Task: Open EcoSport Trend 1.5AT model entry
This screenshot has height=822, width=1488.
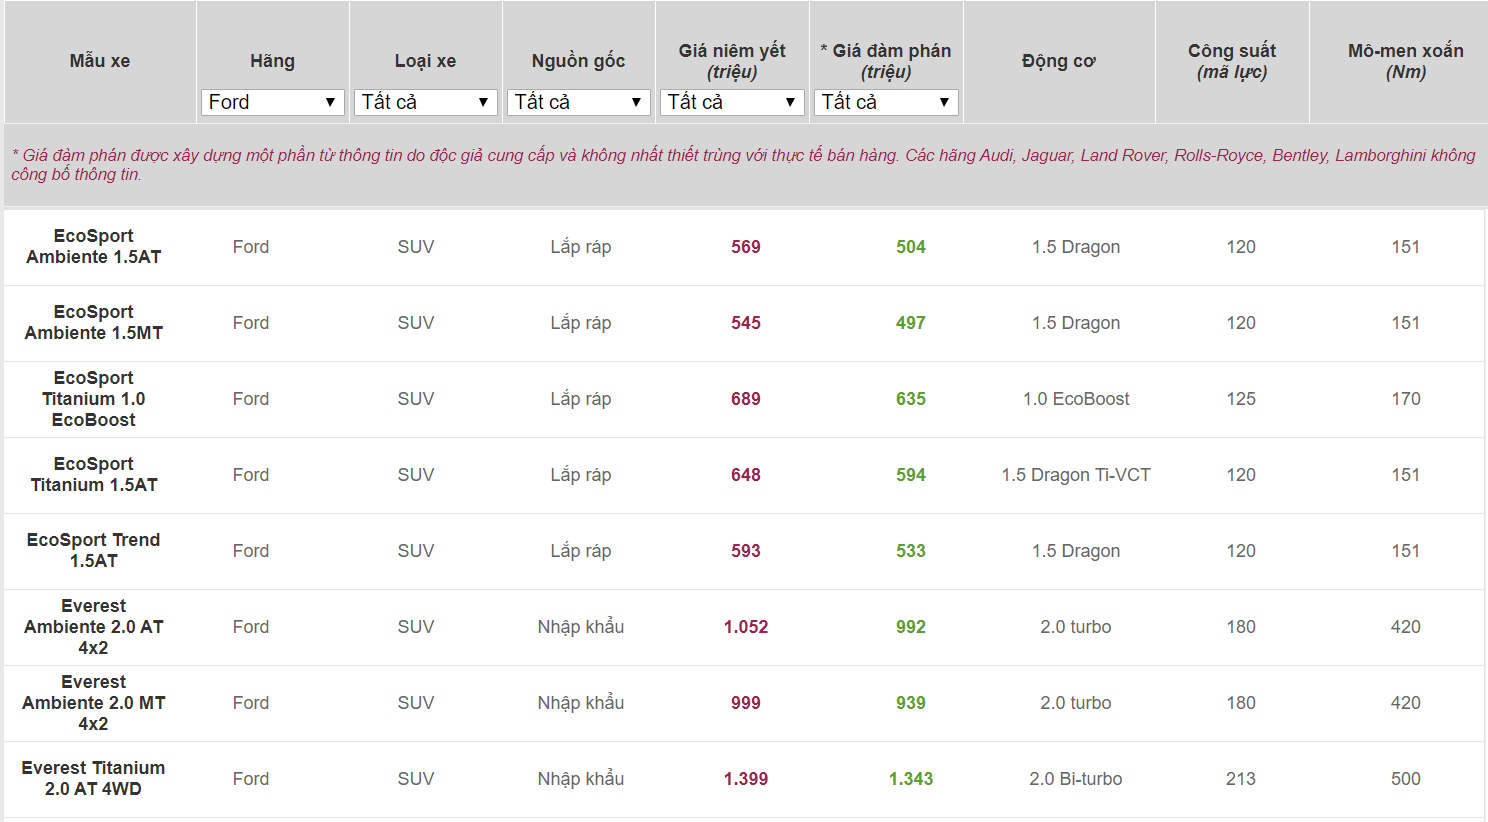Action: click(x=94, y=550)
